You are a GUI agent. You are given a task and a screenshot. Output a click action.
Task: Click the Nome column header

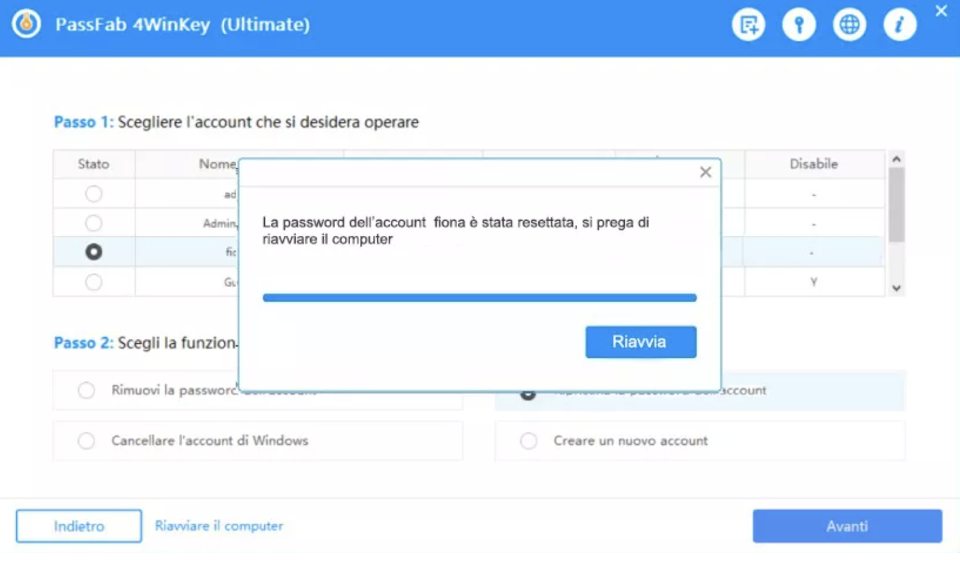217,164
